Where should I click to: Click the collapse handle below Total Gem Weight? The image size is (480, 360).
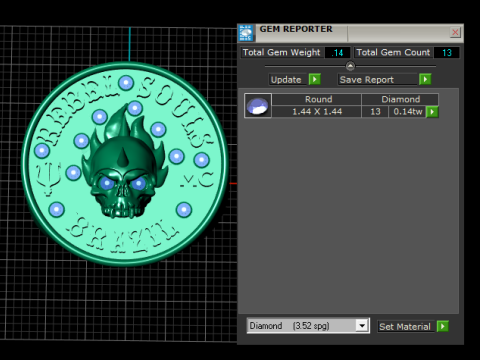(350, 66)
